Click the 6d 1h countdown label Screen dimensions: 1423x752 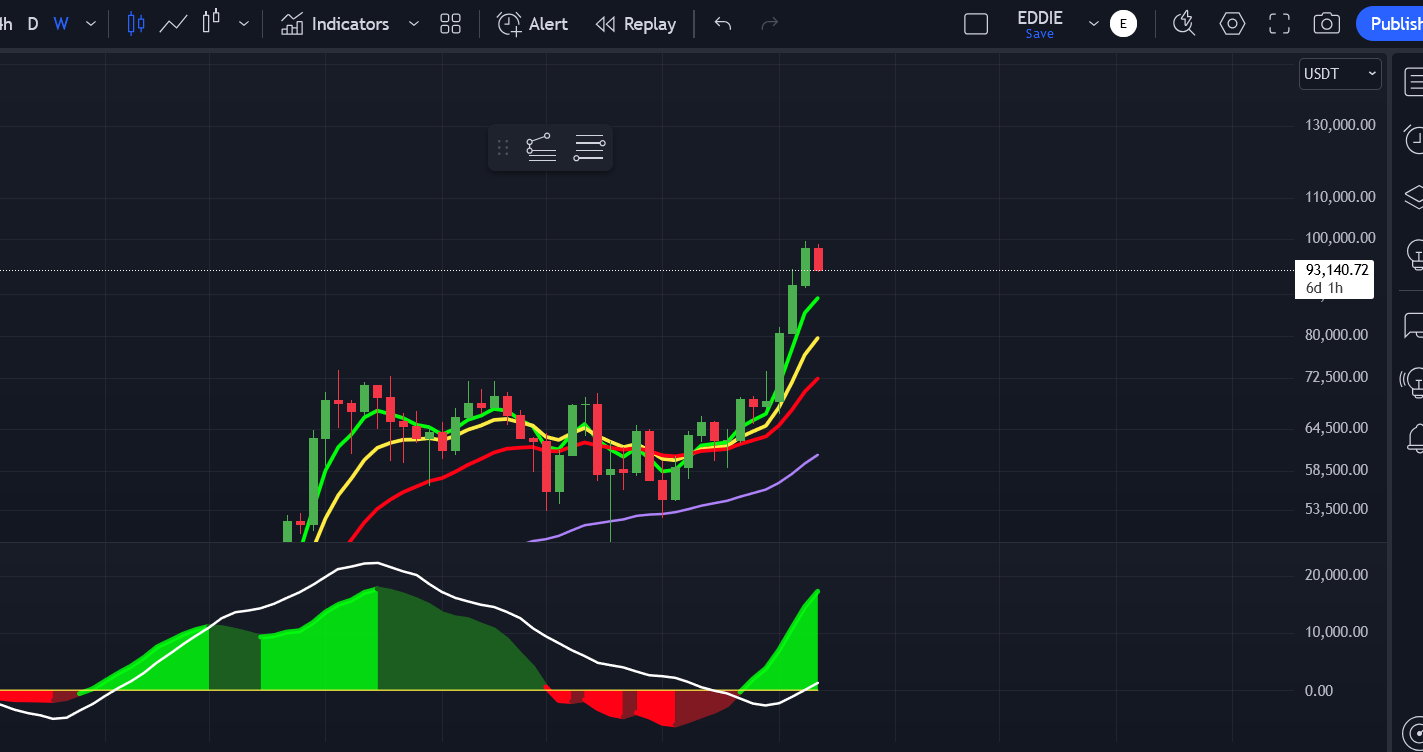point(1324,289)
